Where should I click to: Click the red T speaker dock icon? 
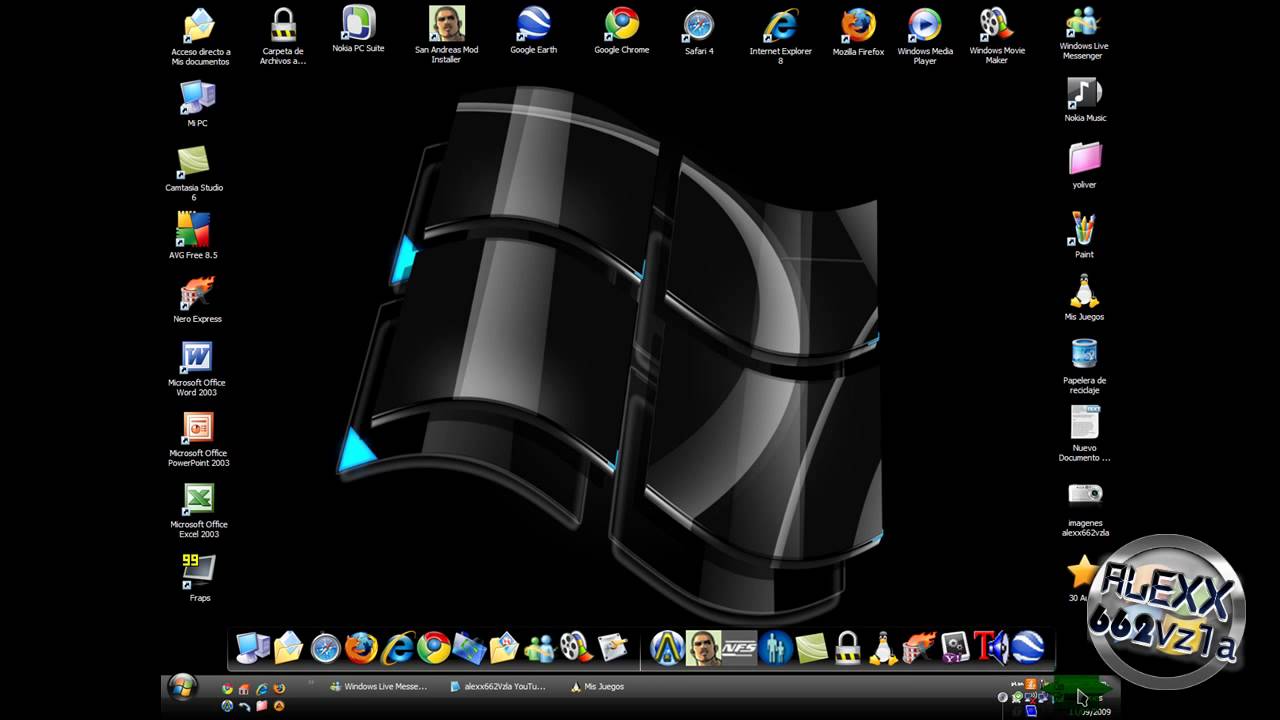991,648
